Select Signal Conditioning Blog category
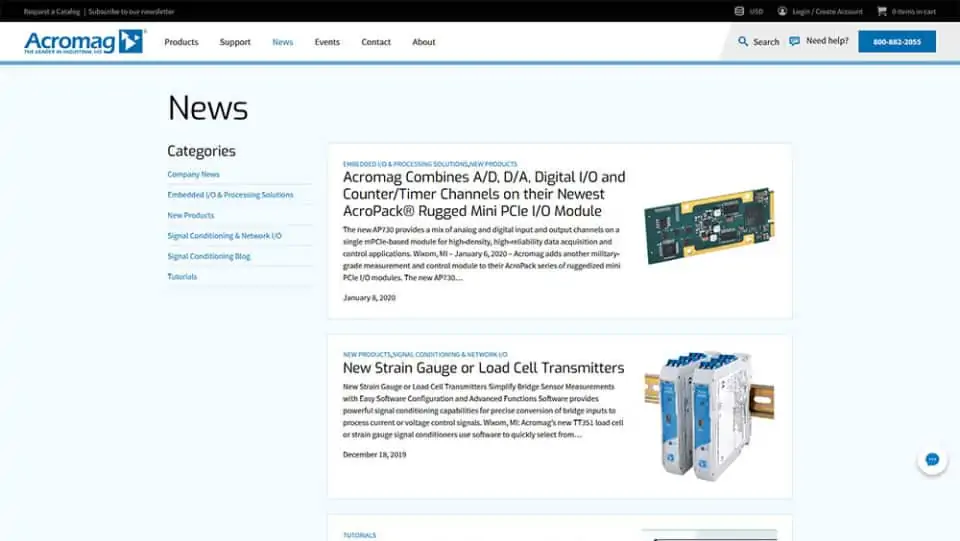The width and height of the screenshot is (960, 541). [209, 256]
